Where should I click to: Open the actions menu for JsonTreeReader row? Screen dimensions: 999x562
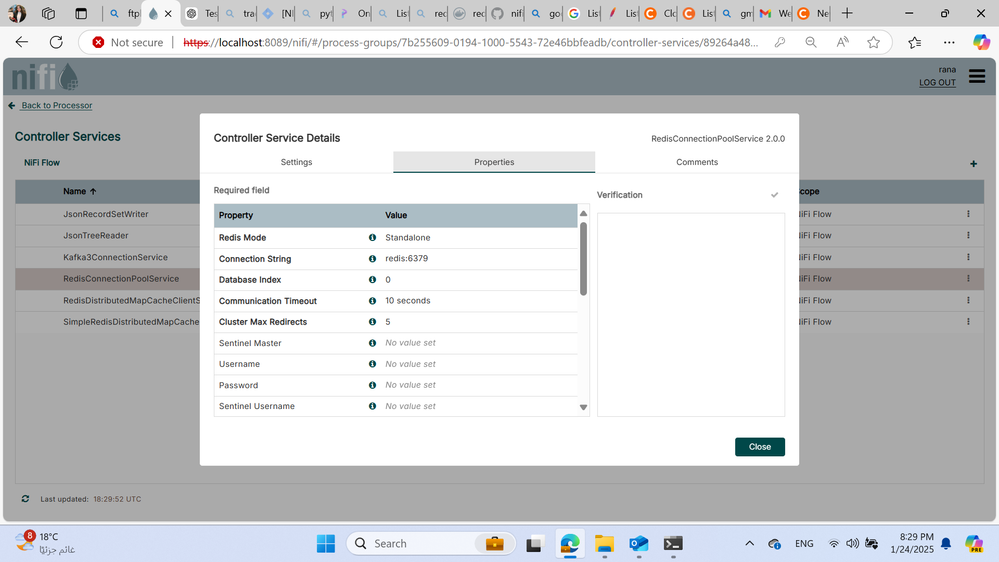click(x=968, y=235)
